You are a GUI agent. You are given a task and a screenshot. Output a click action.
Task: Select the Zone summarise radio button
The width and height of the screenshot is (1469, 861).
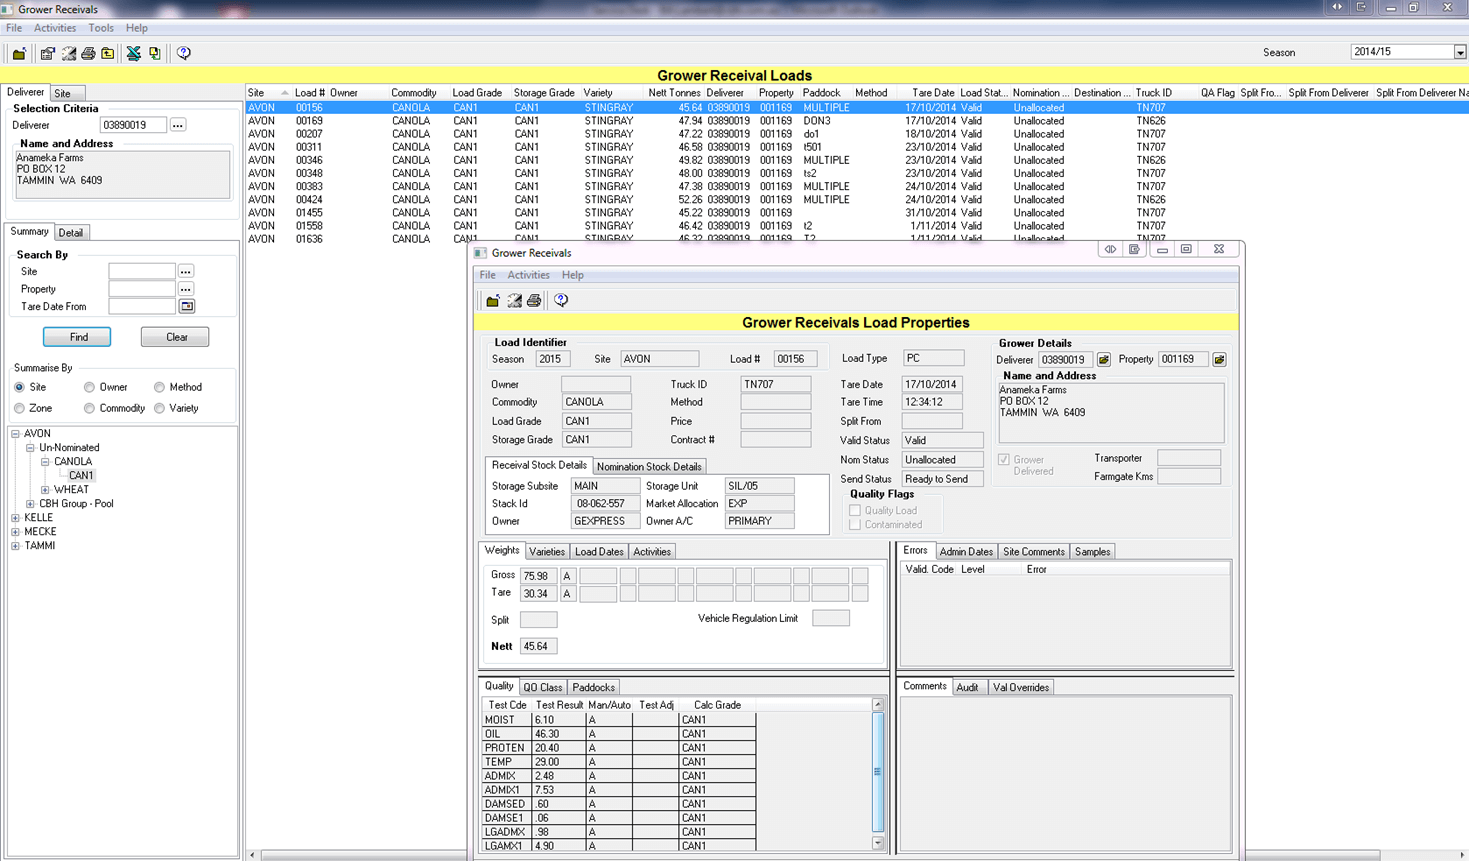pyautogui.click(x=19, y=408)
